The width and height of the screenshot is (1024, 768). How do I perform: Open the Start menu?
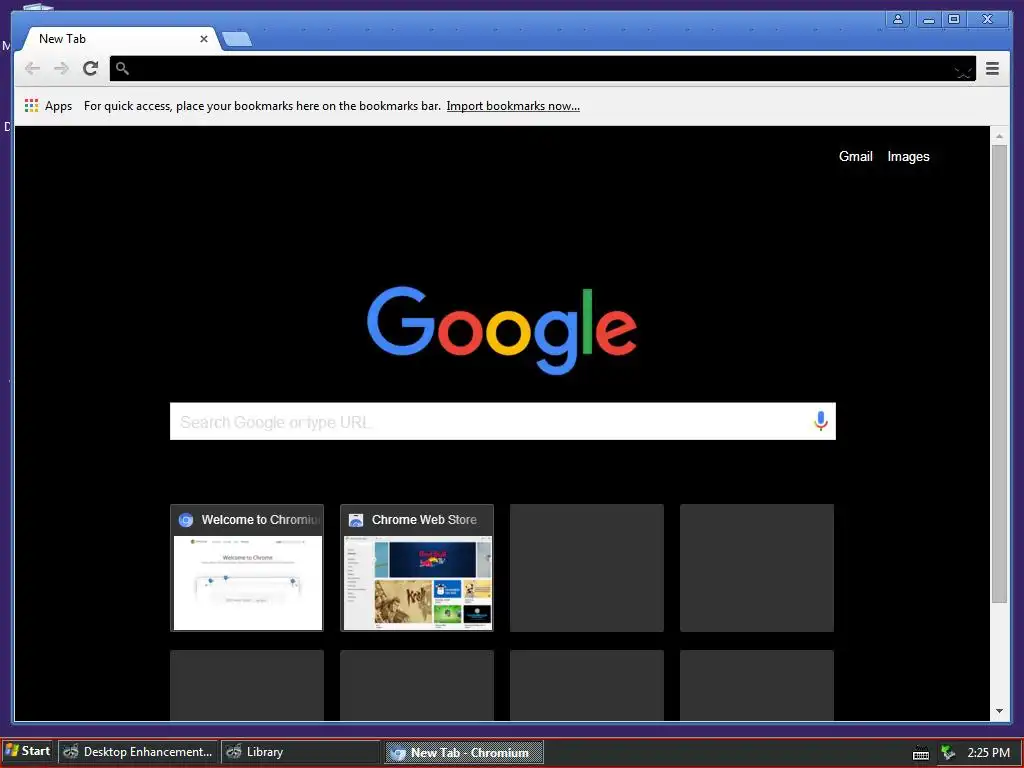point(28,752)
